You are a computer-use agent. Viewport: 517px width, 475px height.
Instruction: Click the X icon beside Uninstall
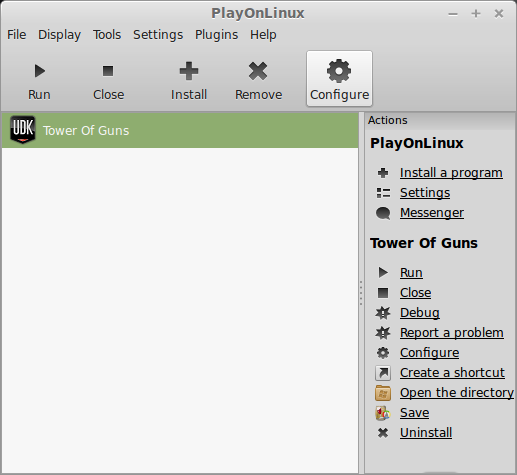pyautogui.click(x=383, y=433)
